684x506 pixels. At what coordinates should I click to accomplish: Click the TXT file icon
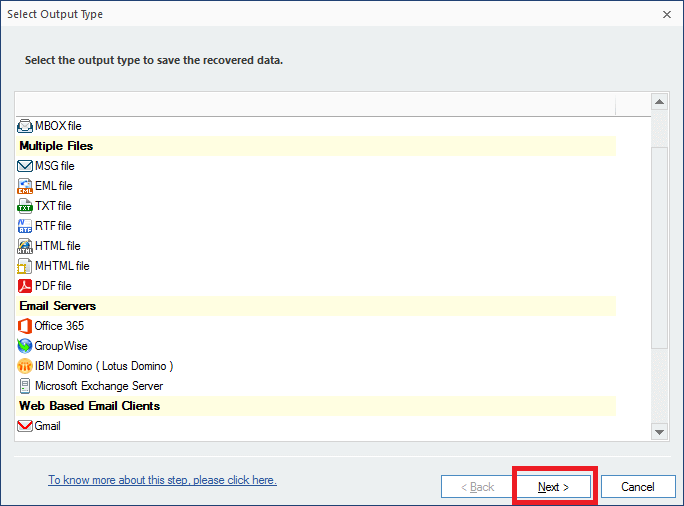pyautogui.click(x=24, y=206)
